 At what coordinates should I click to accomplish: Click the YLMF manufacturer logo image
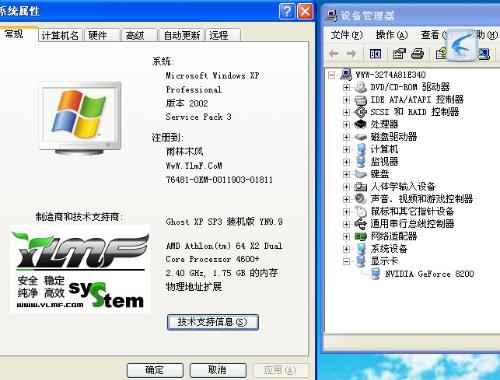click(80, 269)
